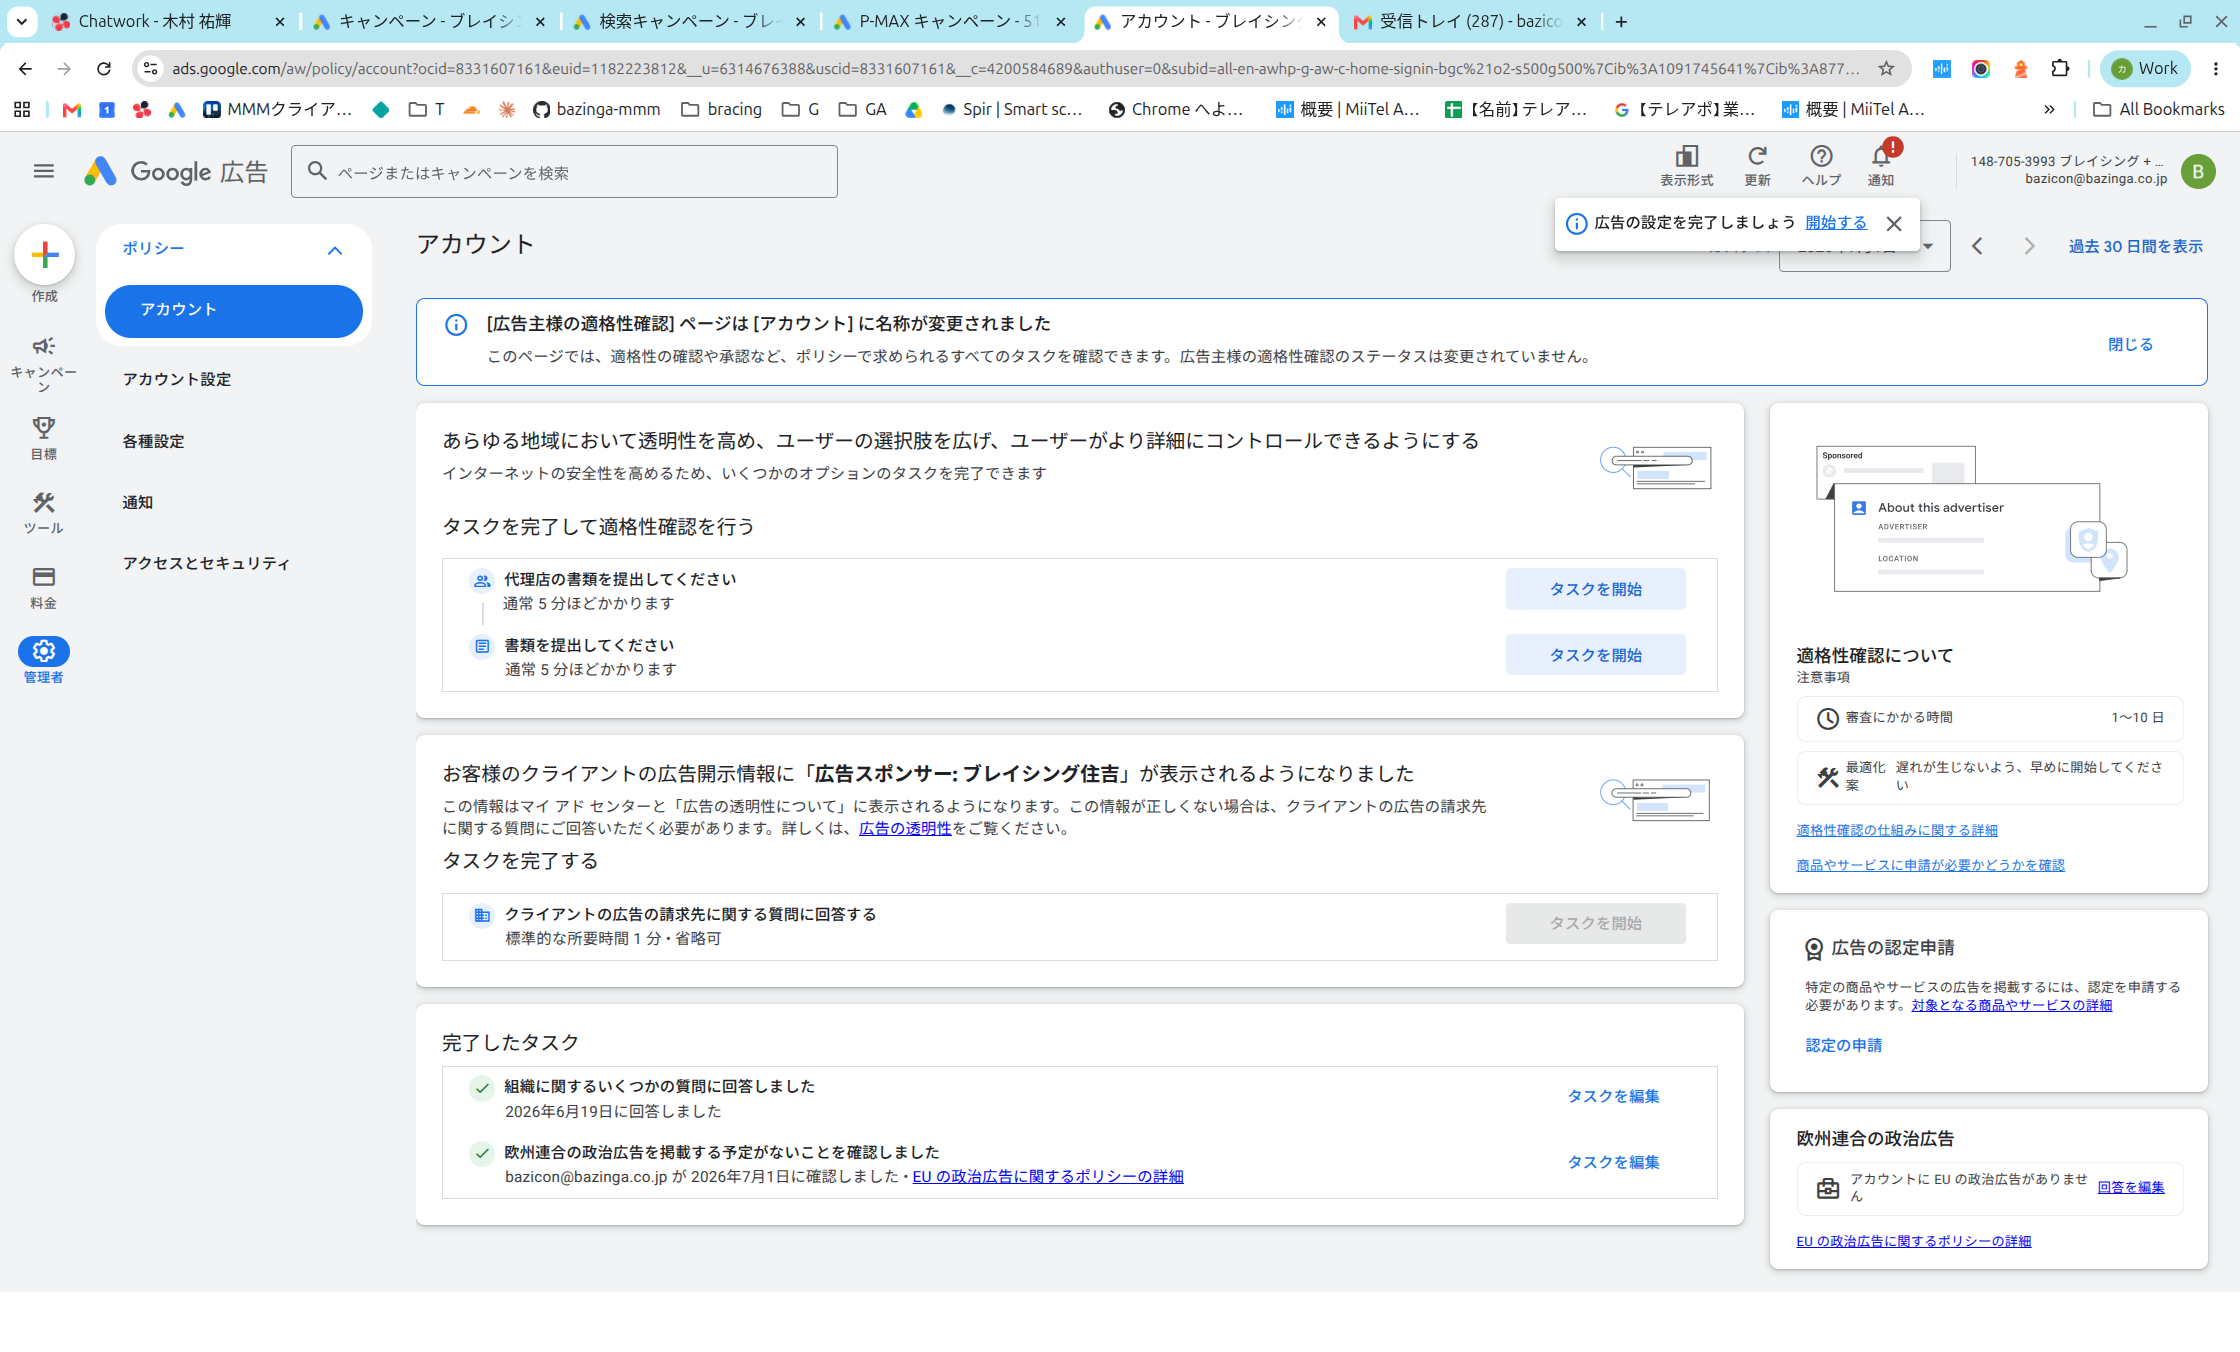Image resolution: width=2240 pixels, height=1352 pixels.
Task: Click 閉じる on the info banner
Action: coord(2130,344)
